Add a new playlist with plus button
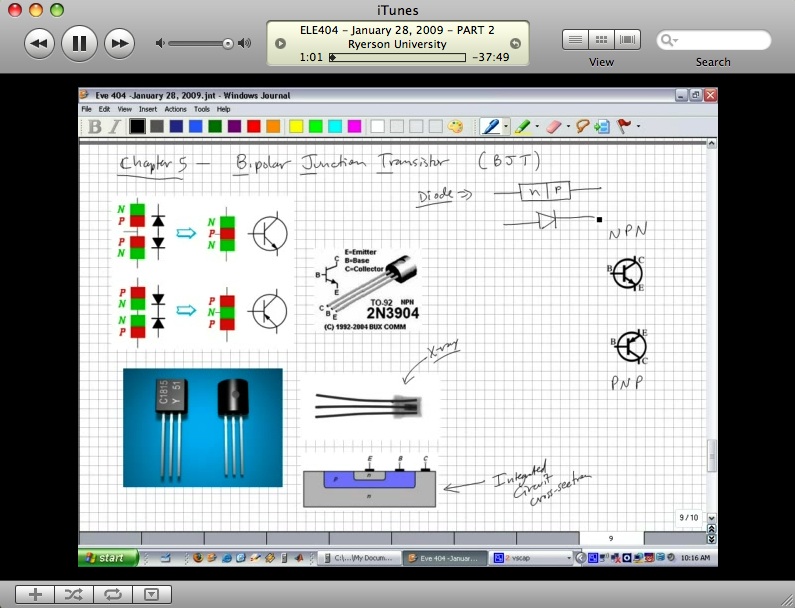Screen dimensions: 795x608 (35, 594)
